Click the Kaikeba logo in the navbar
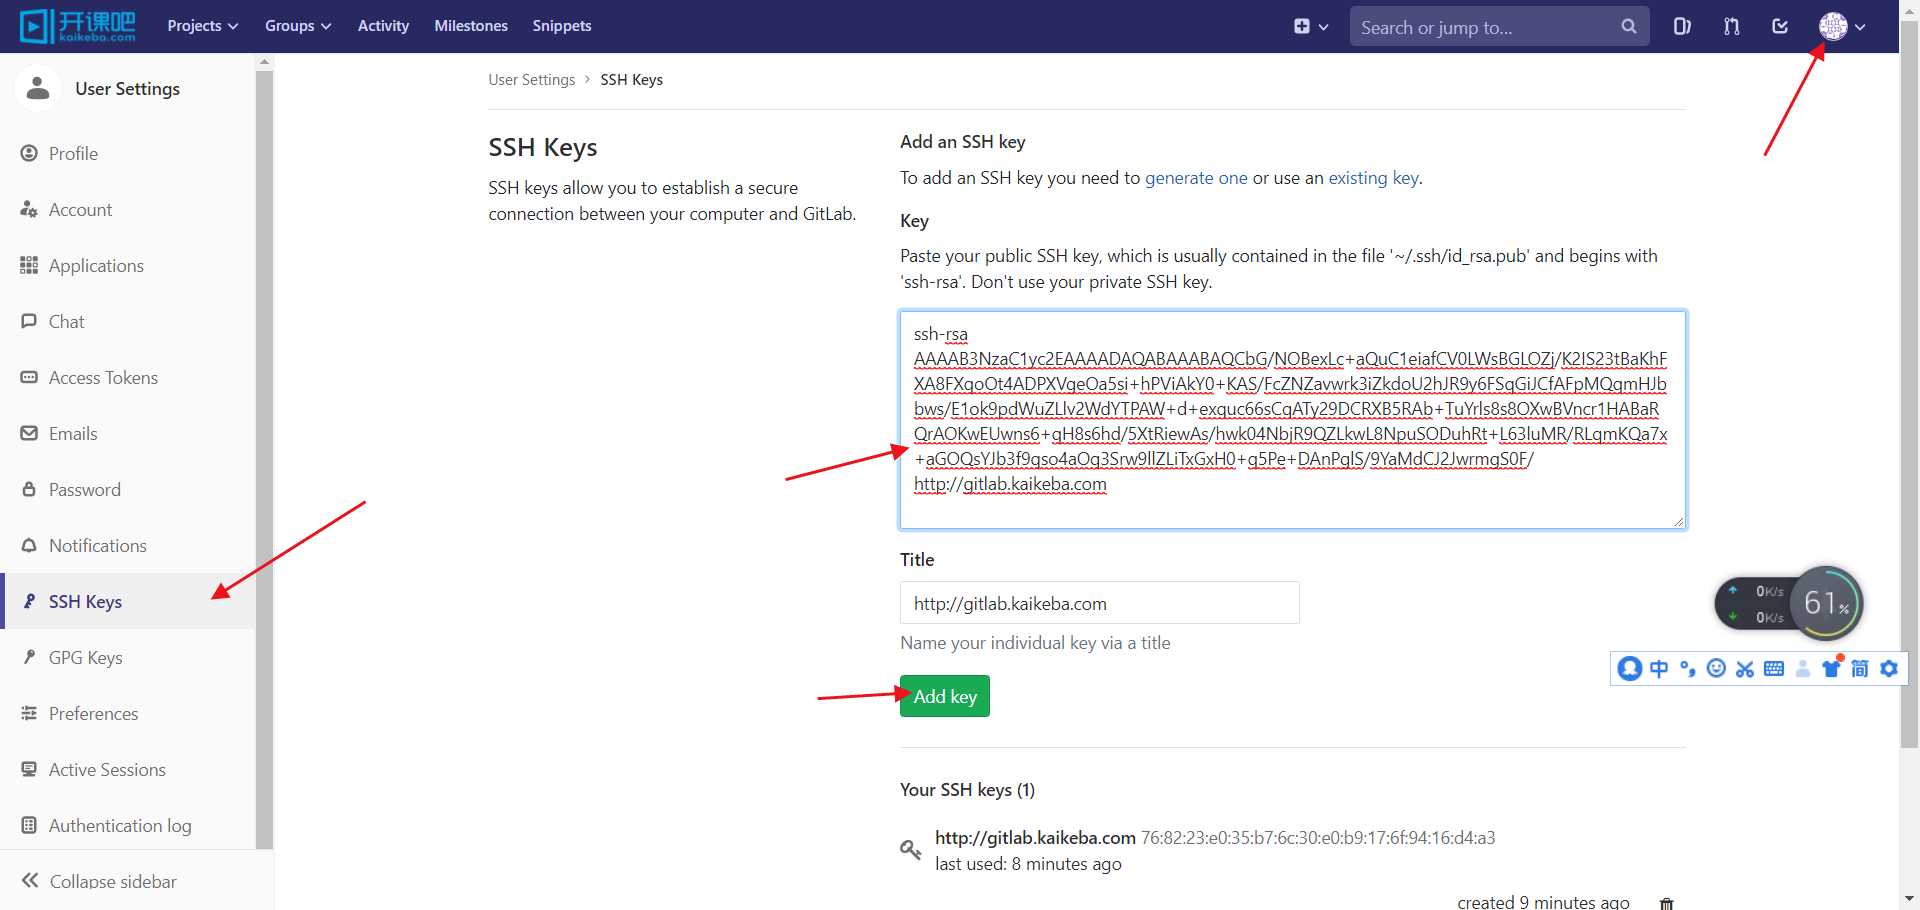 pyautogui.click(x=78, y=26)
